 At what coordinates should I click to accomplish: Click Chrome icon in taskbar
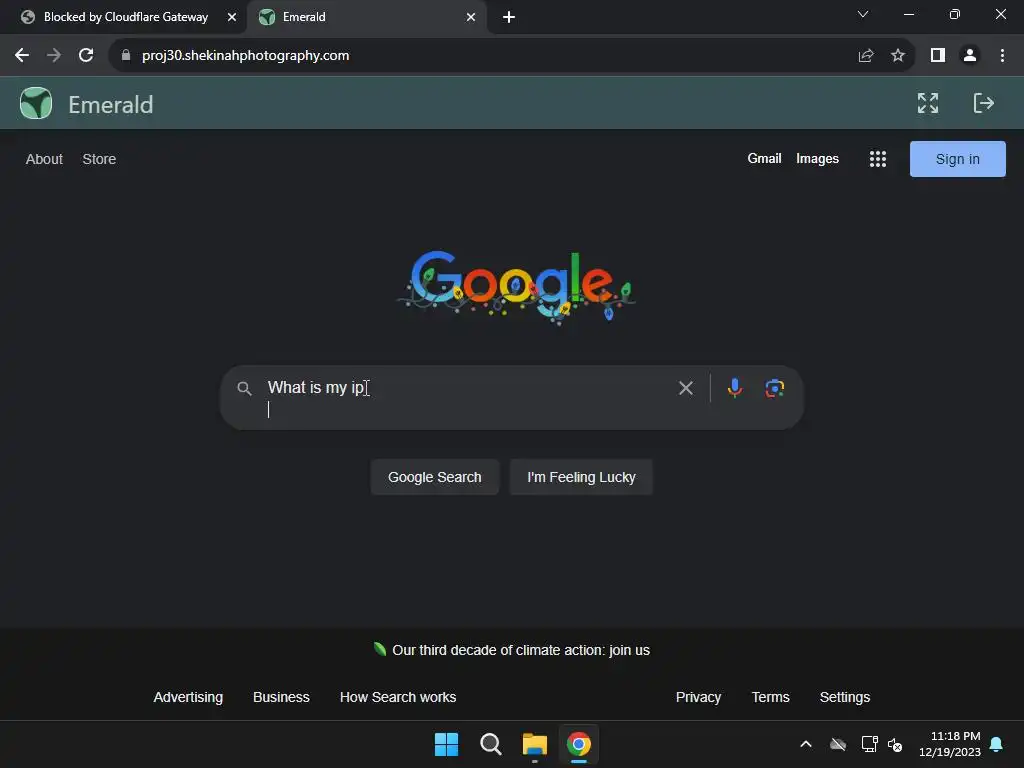(x=579, y=744)
